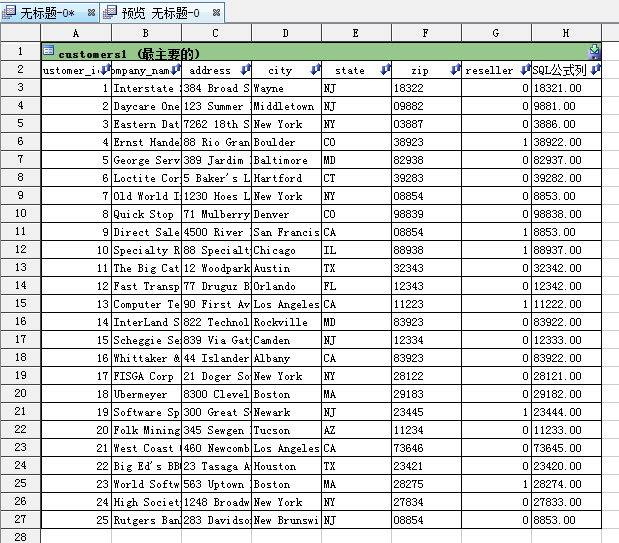
Task: Select row header 27
Action: click(21, 519)
